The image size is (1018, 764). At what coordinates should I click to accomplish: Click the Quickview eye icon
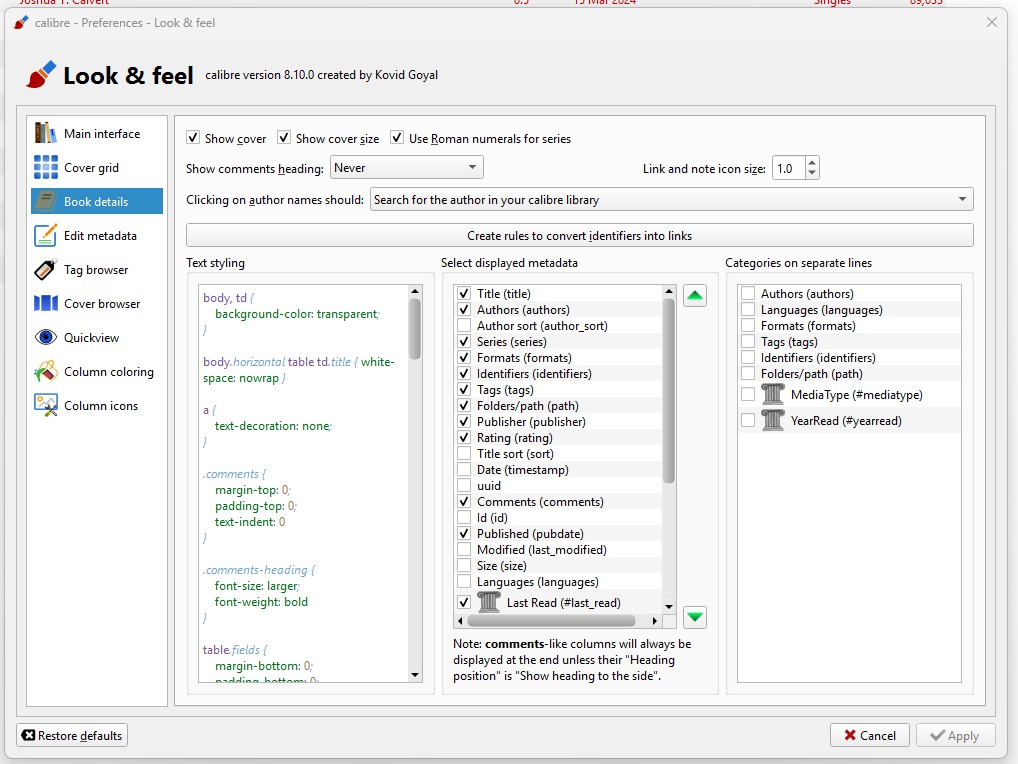pyautogui.click(x=45, y=338)
